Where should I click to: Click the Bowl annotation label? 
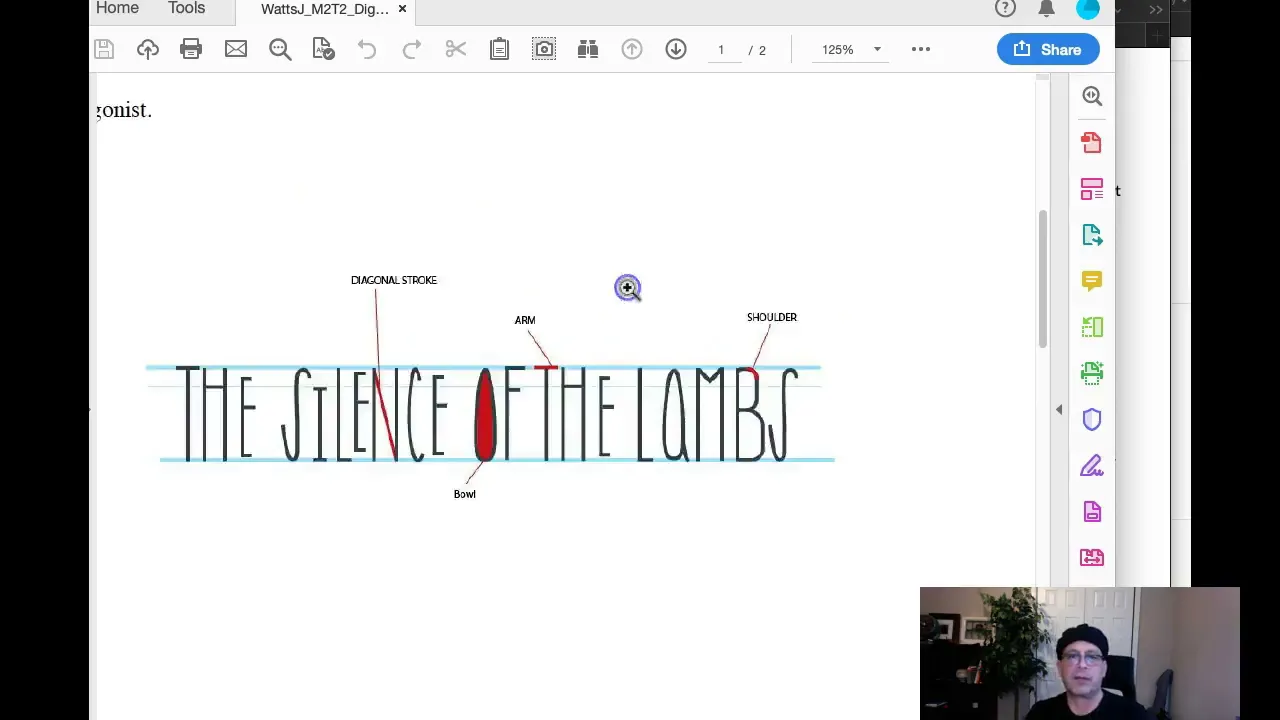coord(465,494)
